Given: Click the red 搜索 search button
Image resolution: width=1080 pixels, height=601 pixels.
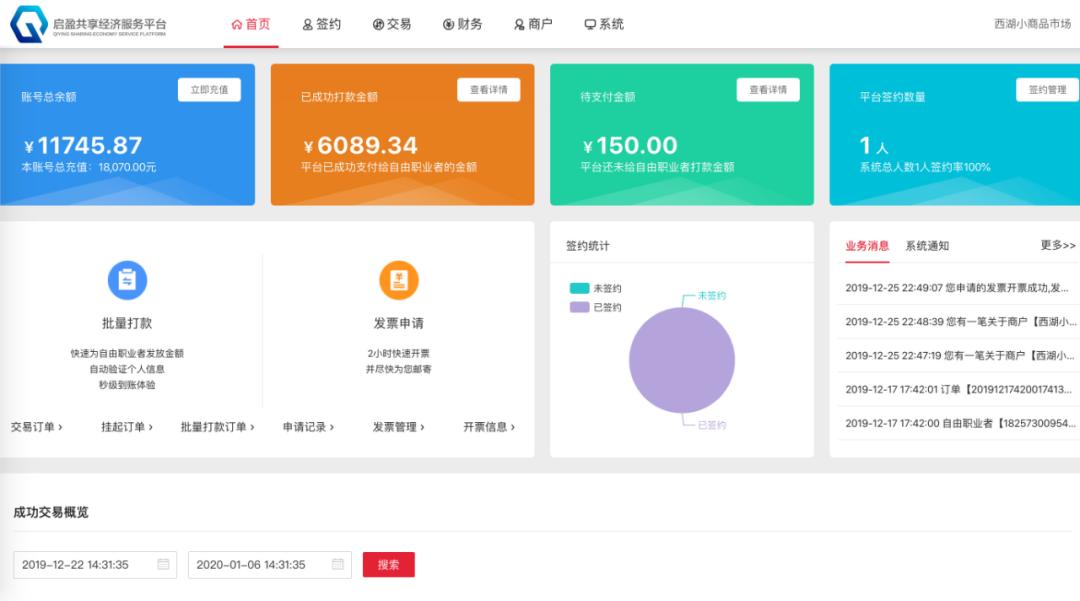Looking at the screenshot, I should pyautogui.click(x=388, y=563).
